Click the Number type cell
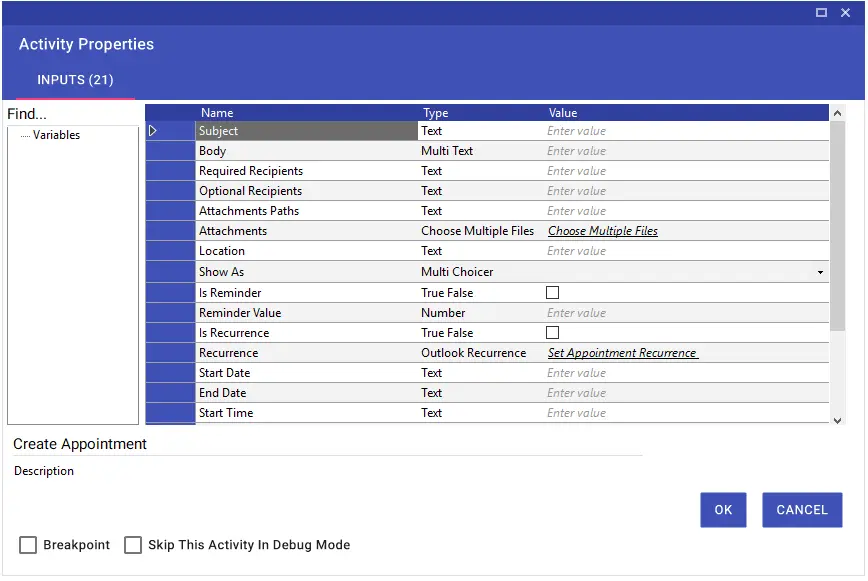This screenshot has height=581, width=868. (481, 313)
